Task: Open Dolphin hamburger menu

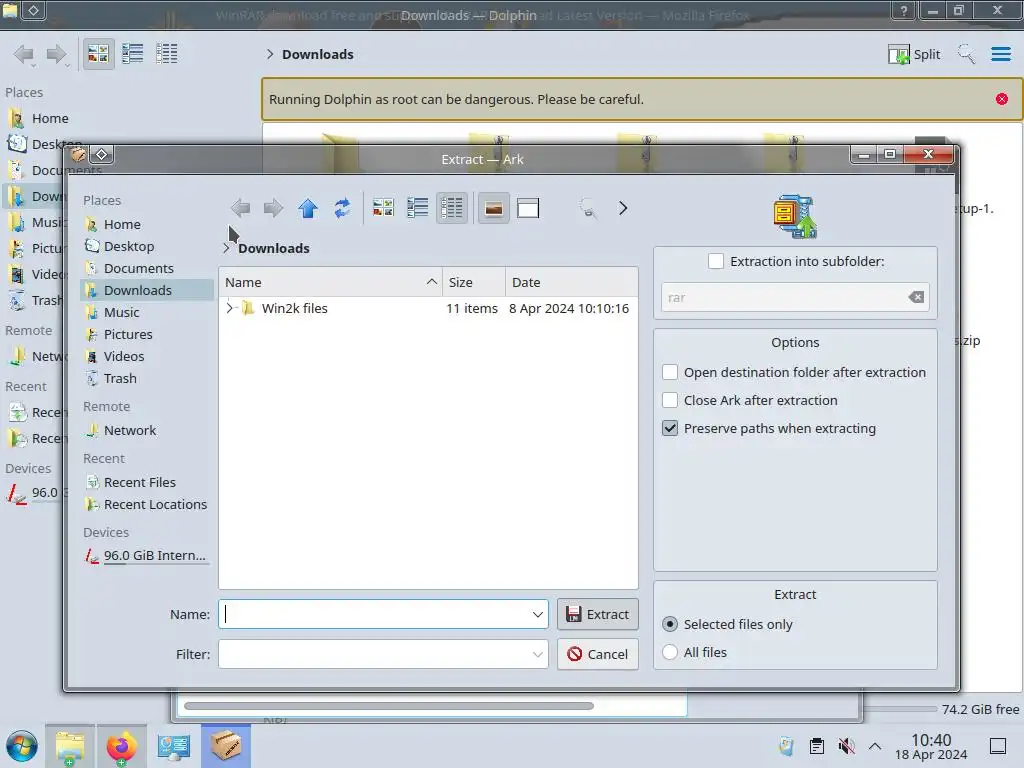Action: pyautogui.click(x=1001, y=54)
